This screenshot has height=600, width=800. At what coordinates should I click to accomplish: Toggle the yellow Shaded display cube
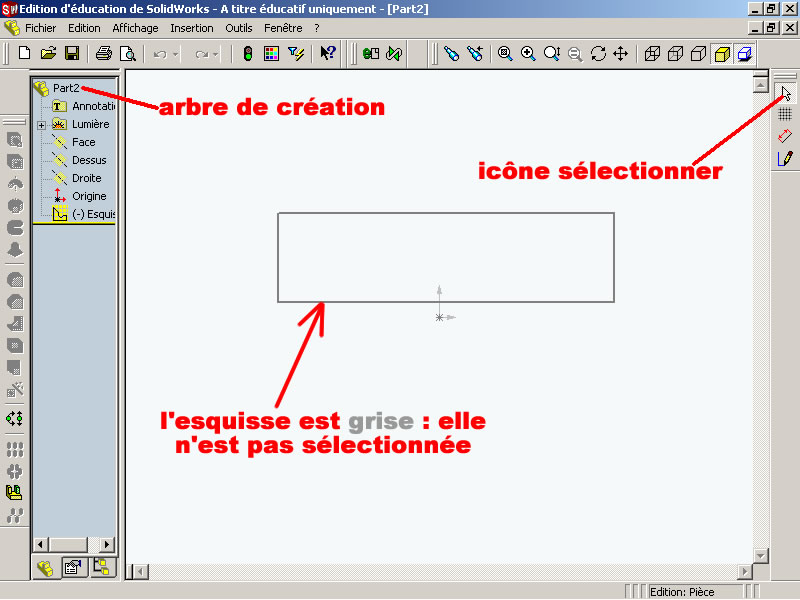pos(722,54)
